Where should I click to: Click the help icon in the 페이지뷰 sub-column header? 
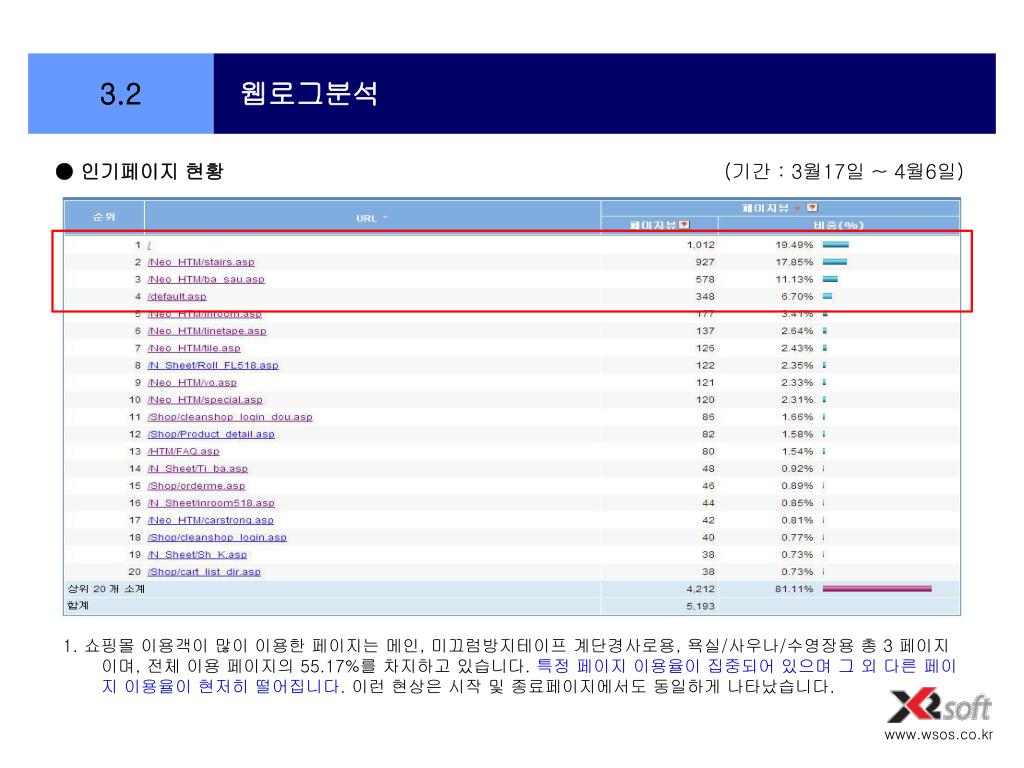click(684, 225)
